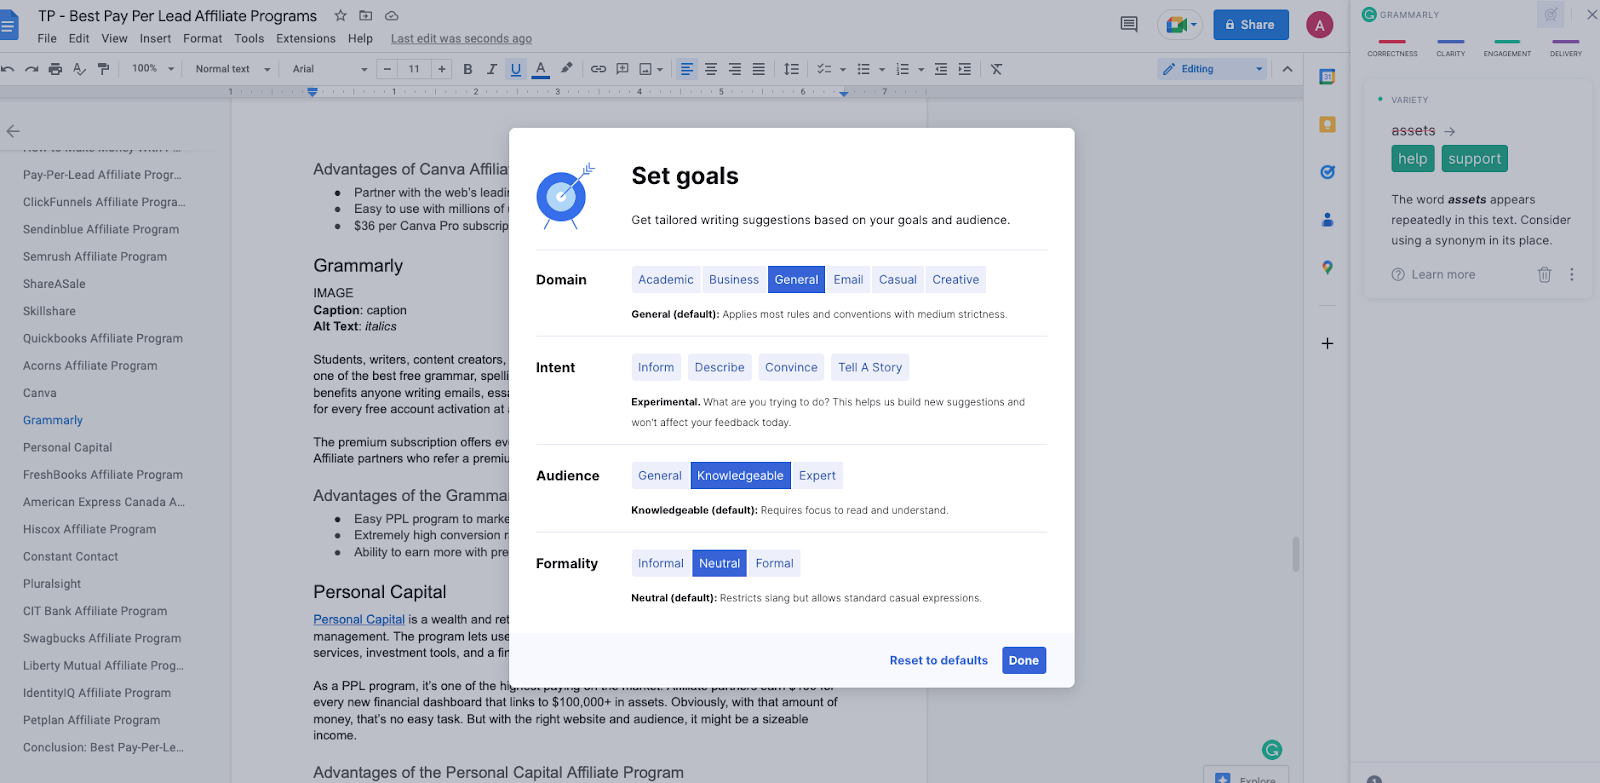
Task: Open Google Keep side panel icon
Action: tap(1327, 125)
